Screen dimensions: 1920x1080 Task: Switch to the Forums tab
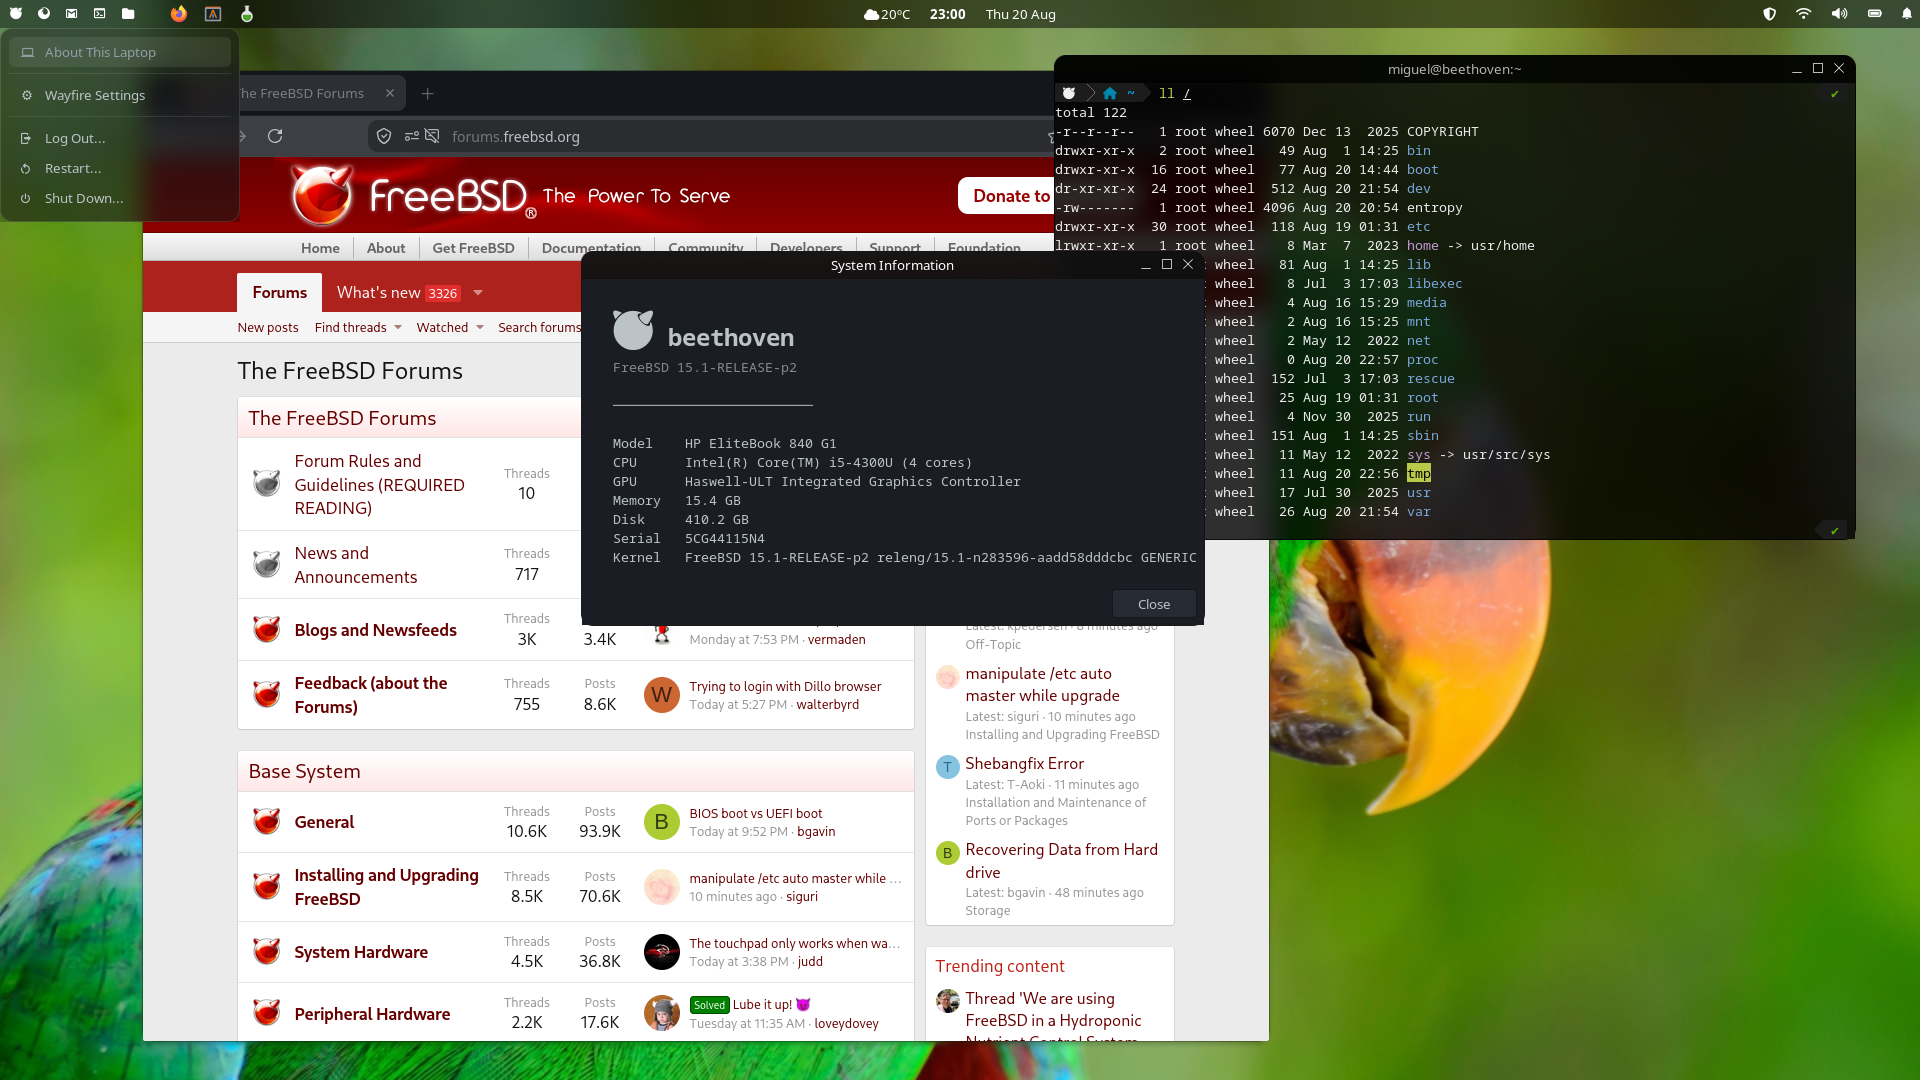pyautogui.click(x=279, y=292)
